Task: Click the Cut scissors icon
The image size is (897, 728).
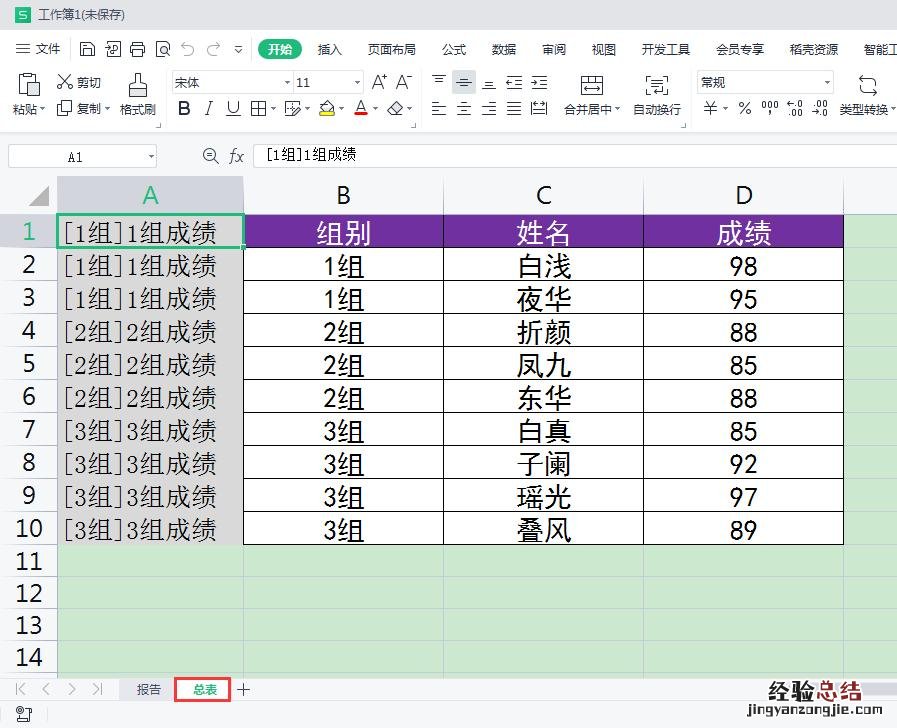Action: click(65, 82)
